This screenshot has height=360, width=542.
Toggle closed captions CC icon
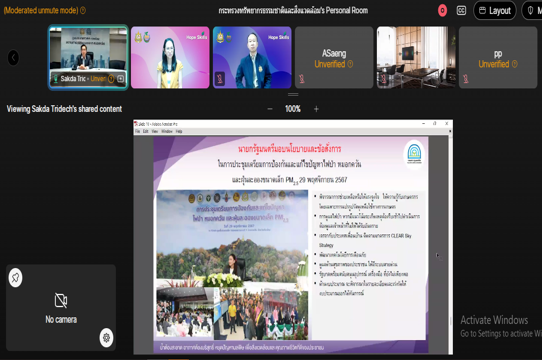[461, 11]
